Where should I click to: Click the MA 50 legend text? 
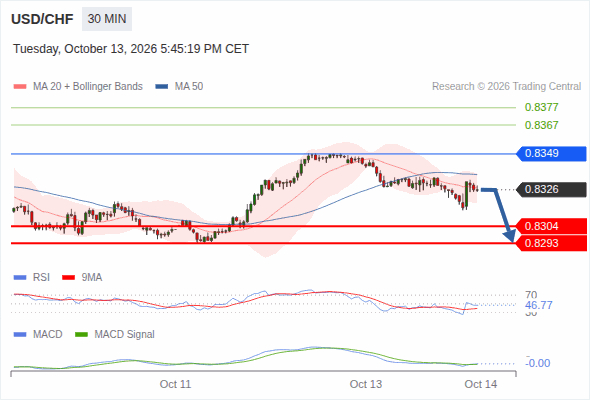pyautogui.click(x=189, y=87)
